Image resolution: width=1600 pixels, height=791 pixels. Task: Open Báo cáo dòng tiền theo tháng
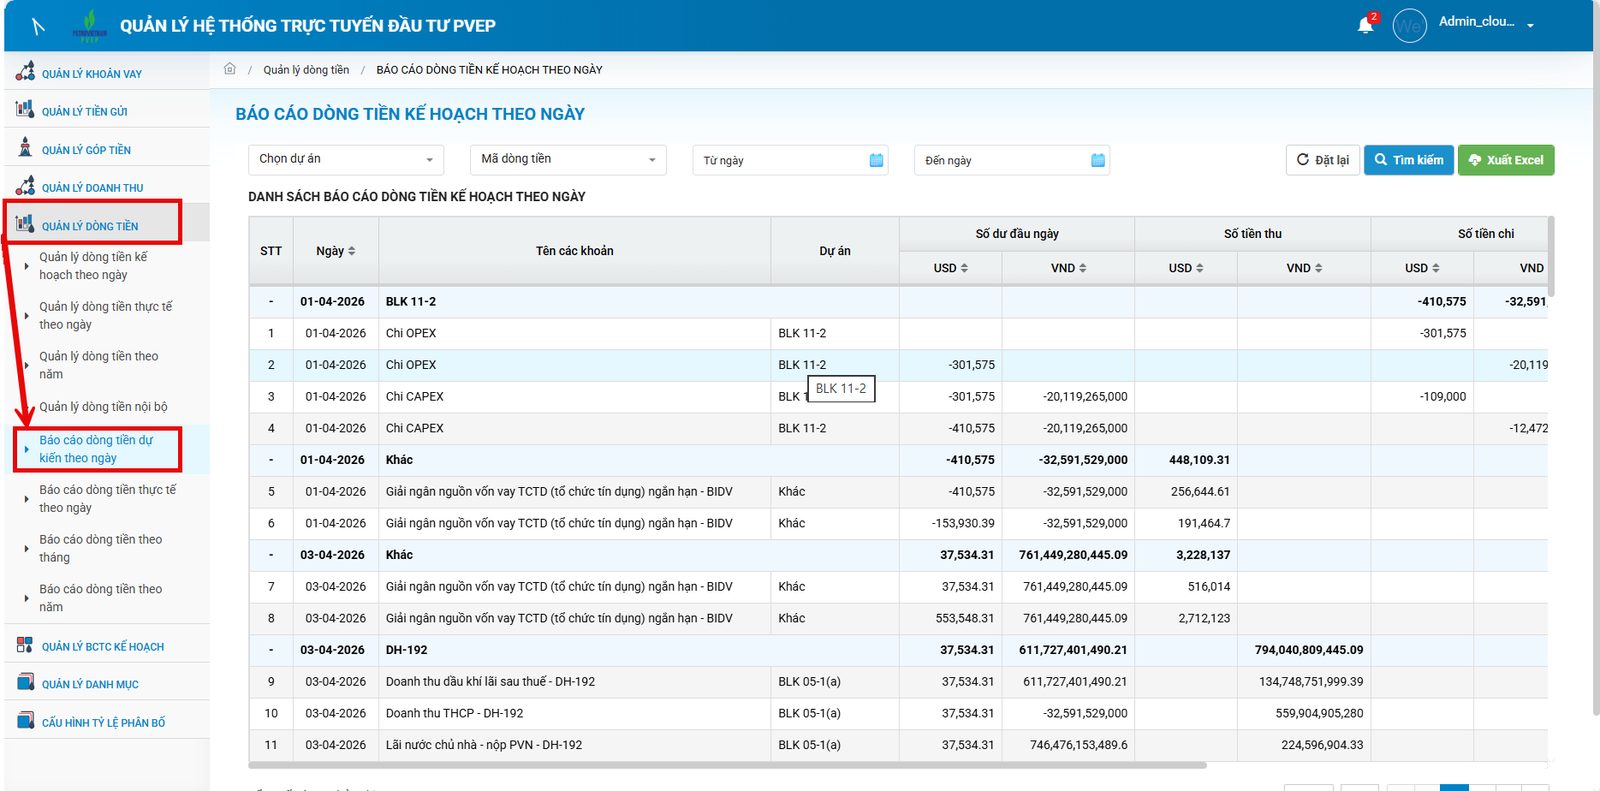[x=100, y=548]
